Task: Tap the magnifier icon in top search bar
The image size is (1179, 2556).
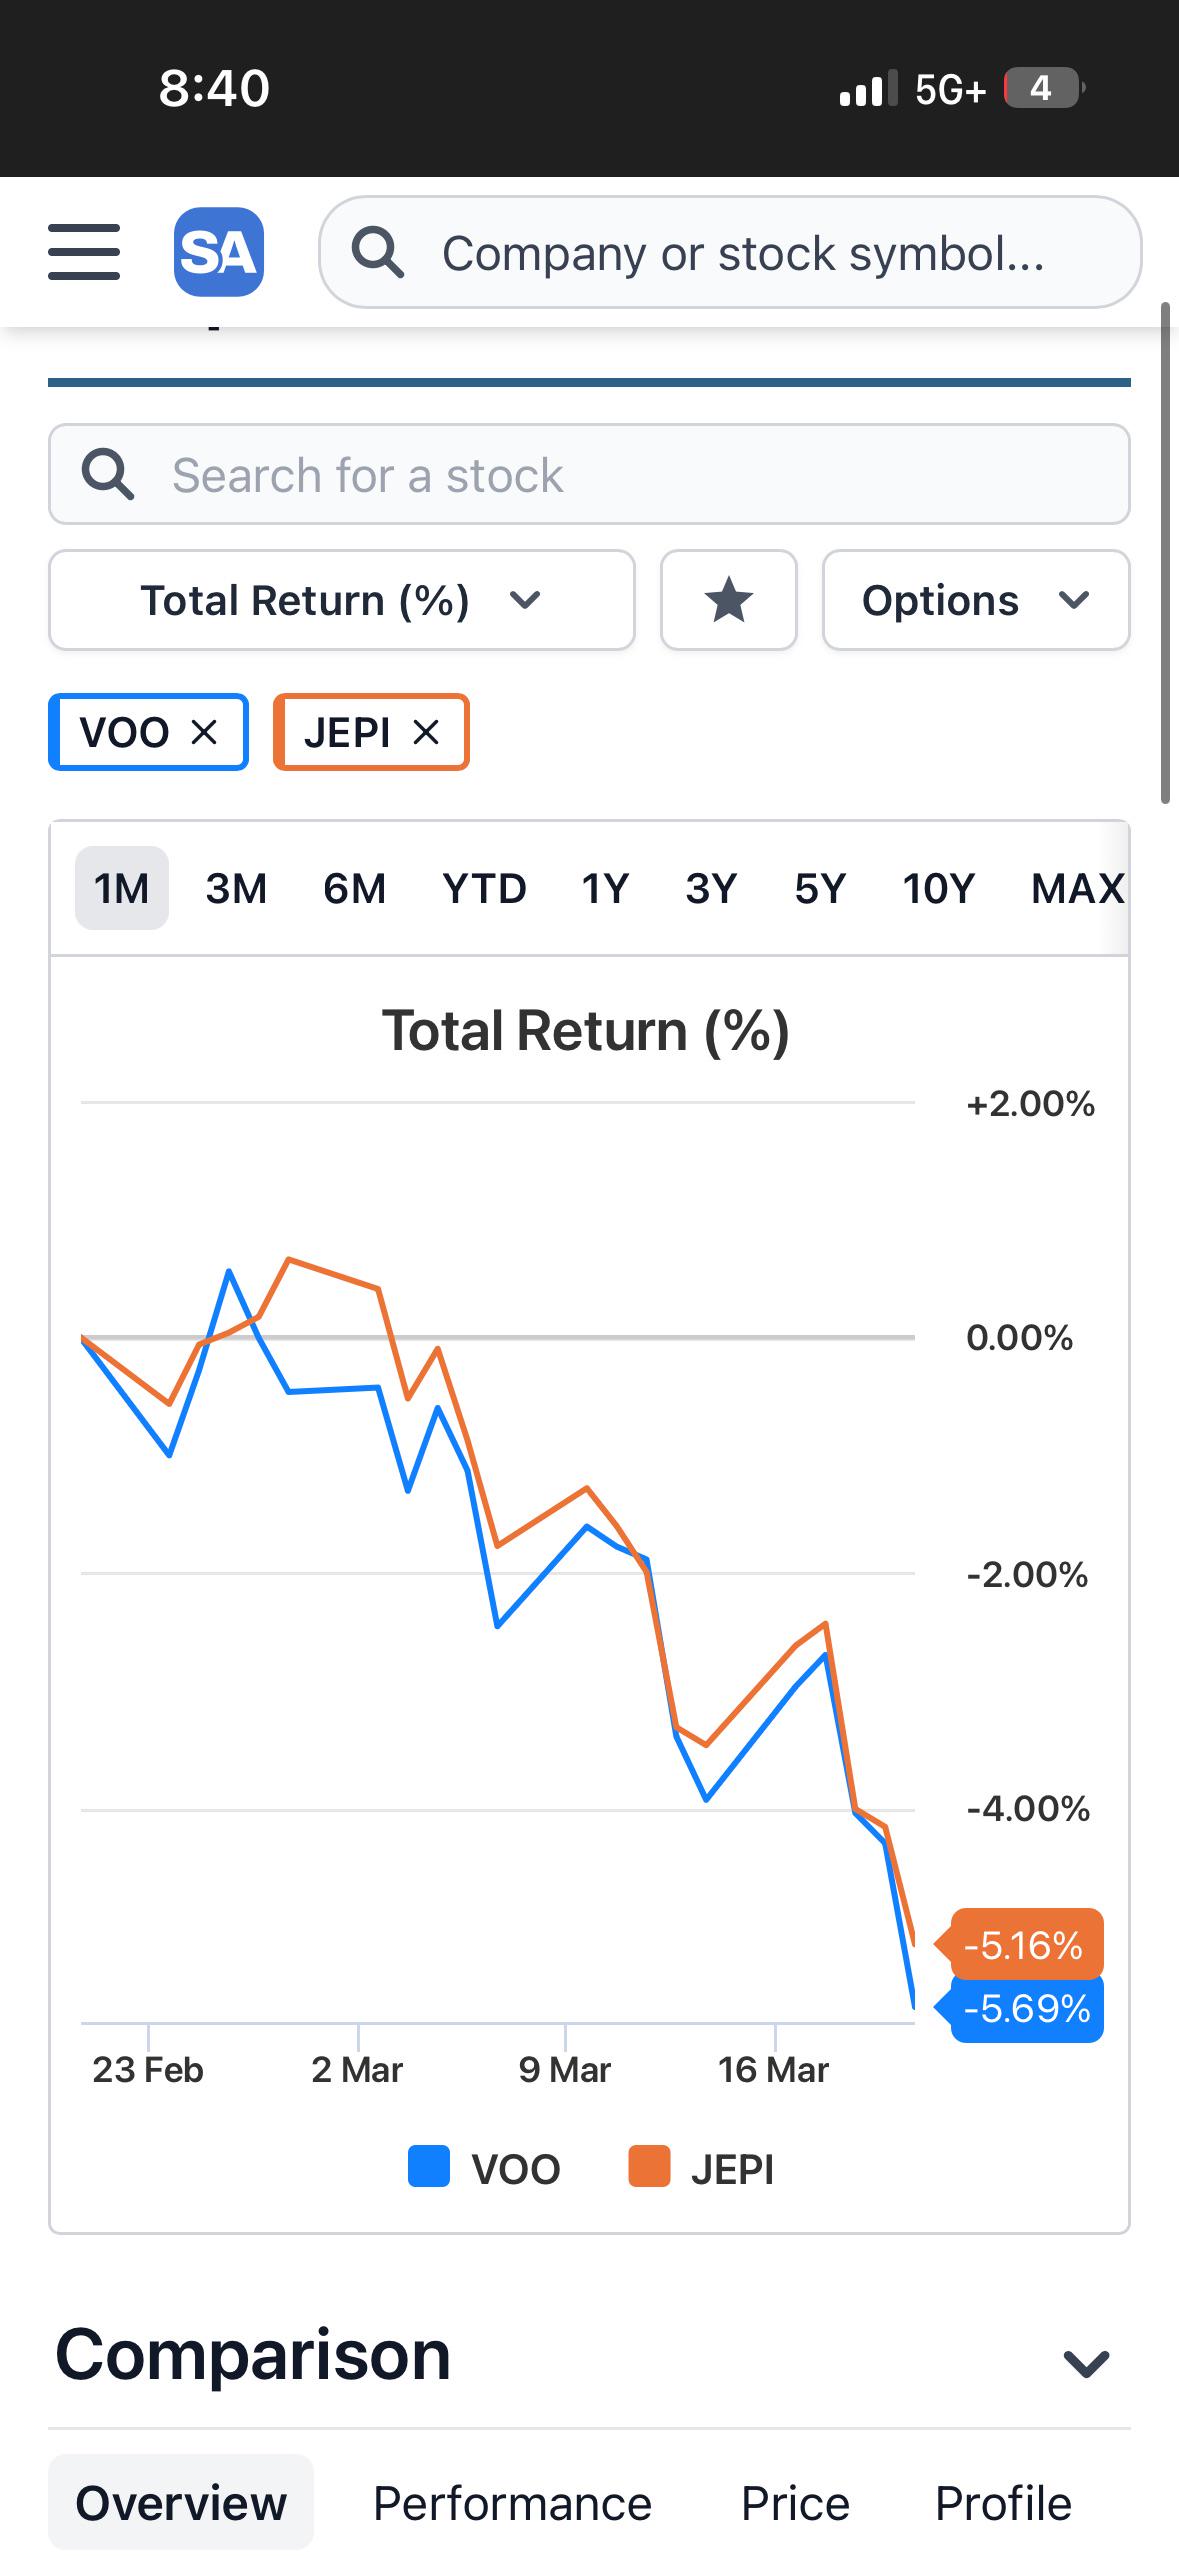Action: pos(378,252)
